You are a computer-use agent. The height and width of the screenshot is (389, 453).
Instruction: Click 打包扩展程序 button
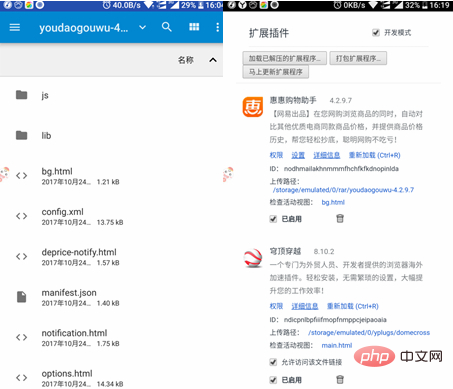tap(358, 58)
